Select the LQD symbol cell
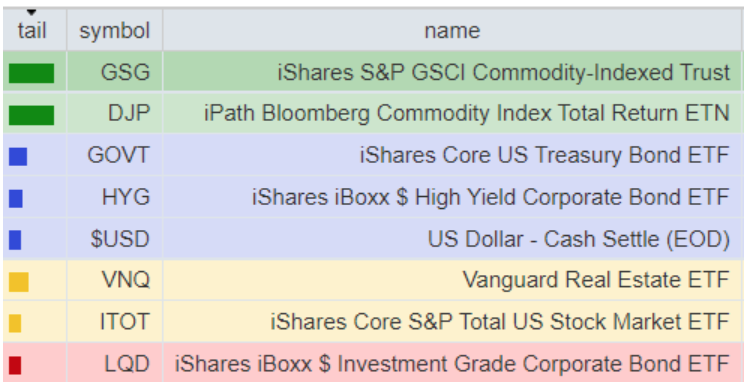Screen dimensions: 746x386 [115, 364]
